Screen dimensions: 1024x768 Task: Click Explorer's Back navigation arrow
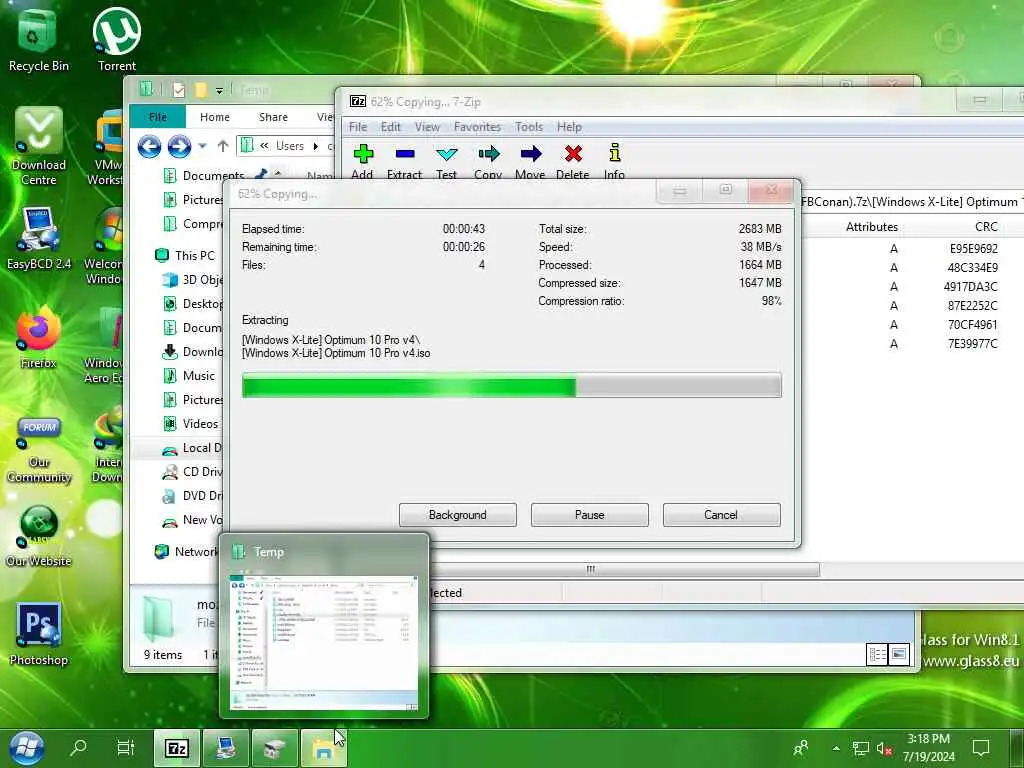point(150,146)
